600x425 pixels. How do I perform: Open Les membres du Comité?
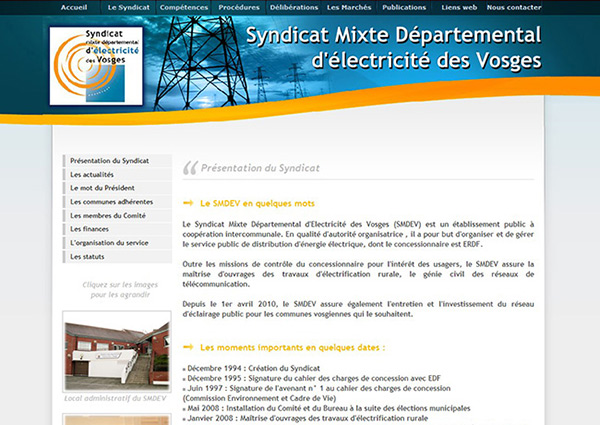(117, 215)
